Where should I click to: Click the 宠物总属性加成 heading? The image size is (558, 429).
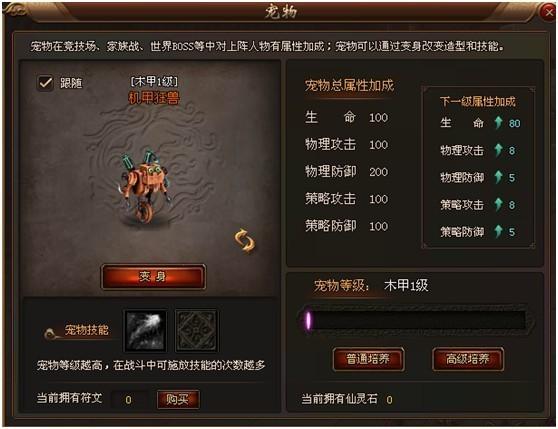349,86
